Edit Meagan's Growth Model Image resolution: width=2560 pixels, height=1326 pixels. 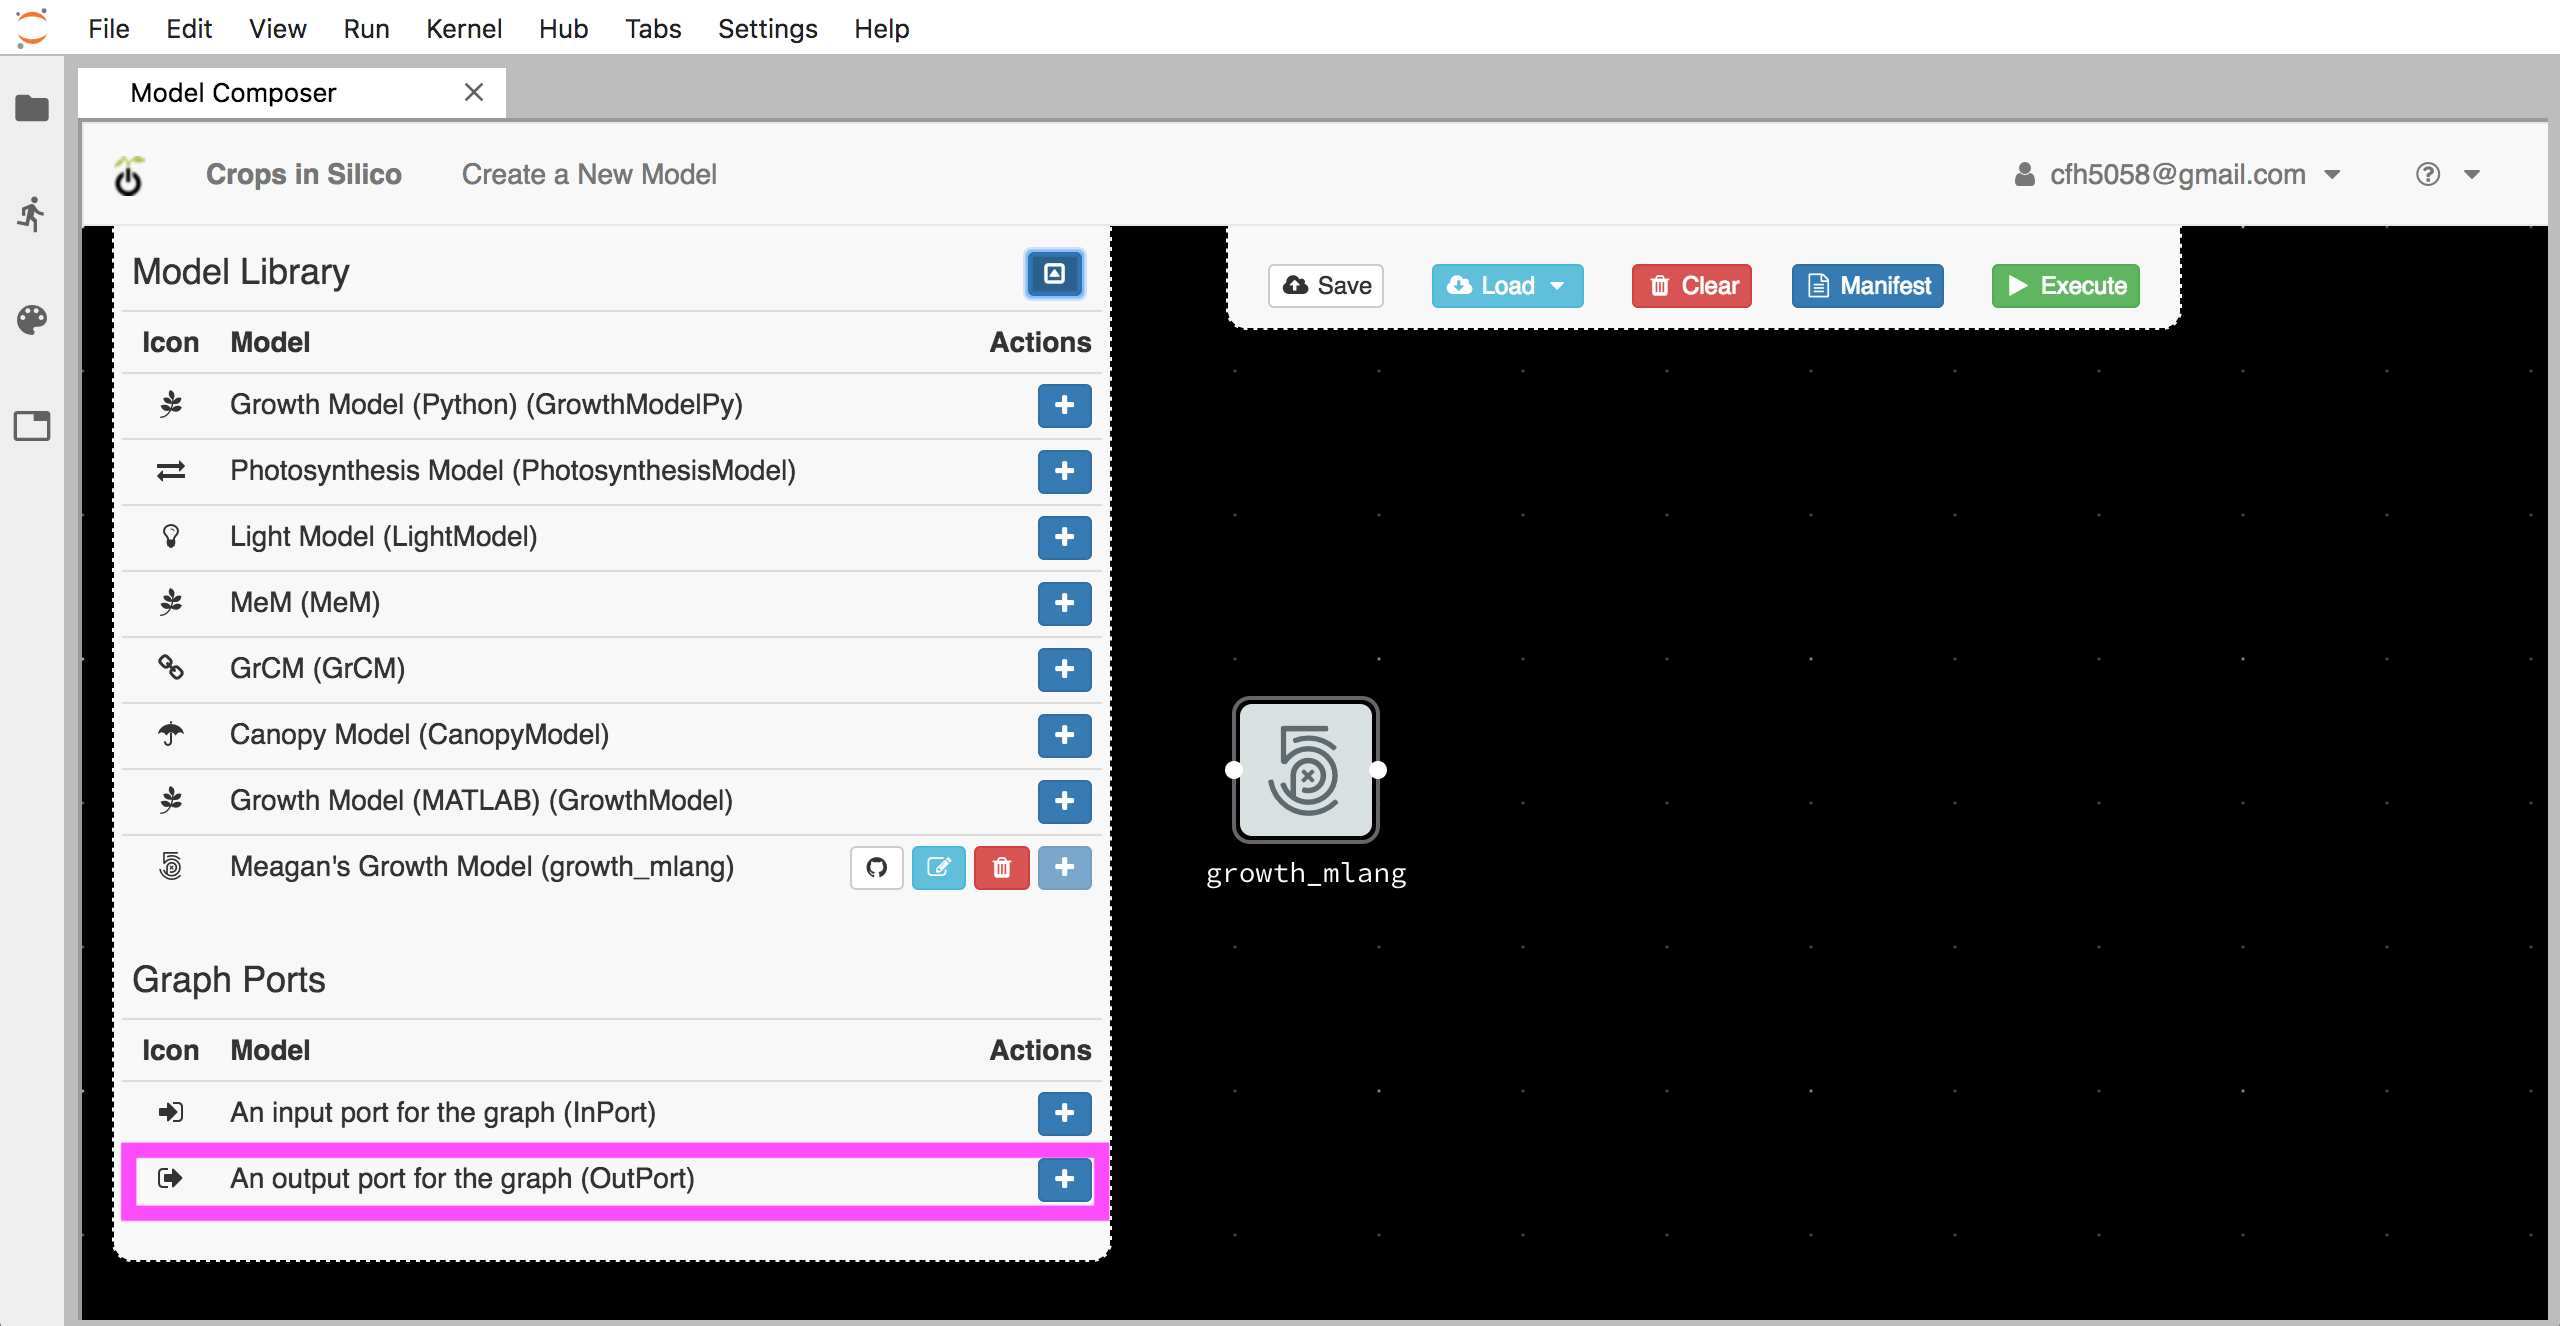coord(939,867)
